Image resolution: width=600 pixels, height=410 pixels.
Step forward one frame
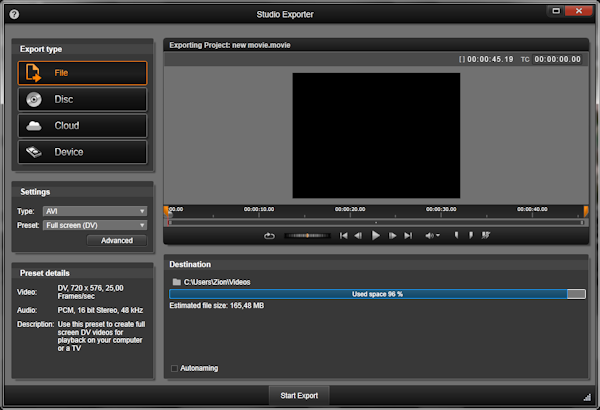point(393,236)
